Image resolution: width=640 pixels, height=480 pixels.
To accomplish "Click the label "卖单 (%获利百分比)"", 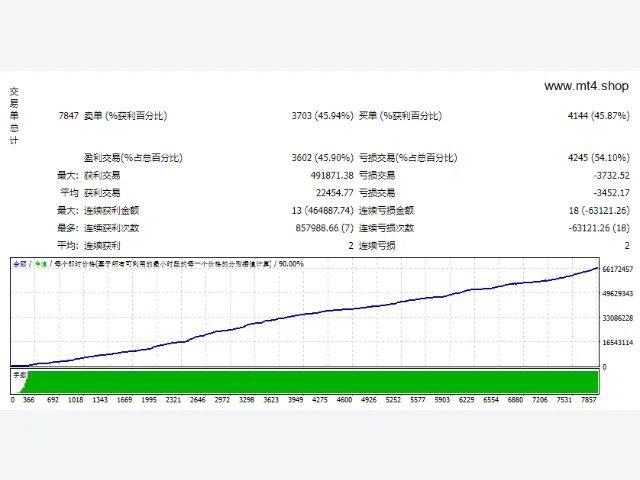I will pyautogui.click(x=125, y=116).
